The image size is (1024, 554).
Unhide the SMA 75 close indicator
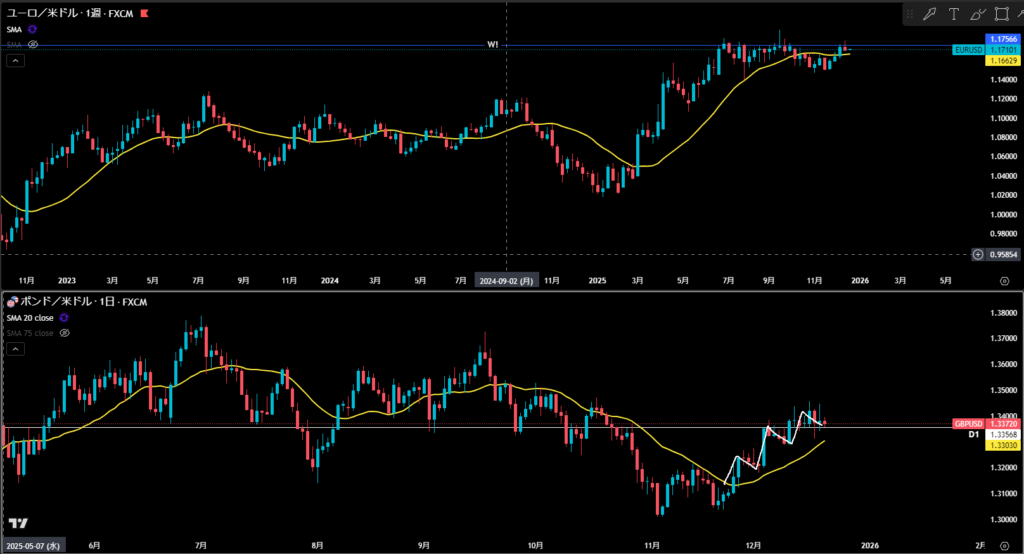(63, 332)
